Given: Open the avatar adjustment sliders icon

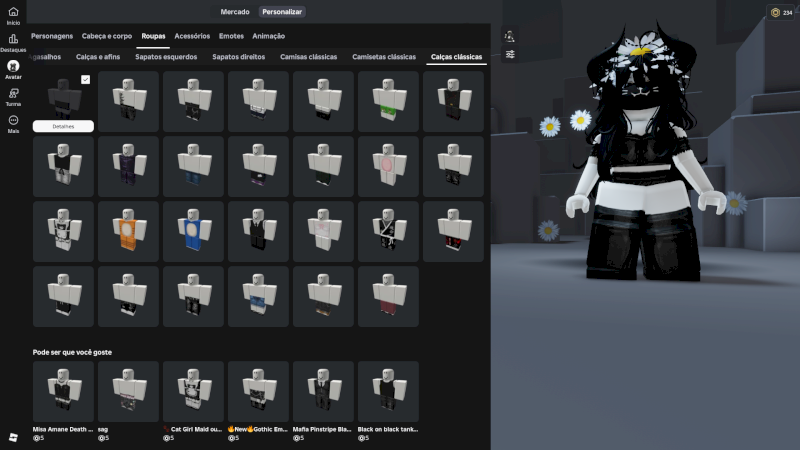Looking at the screenshot, I should pos(510,55).
